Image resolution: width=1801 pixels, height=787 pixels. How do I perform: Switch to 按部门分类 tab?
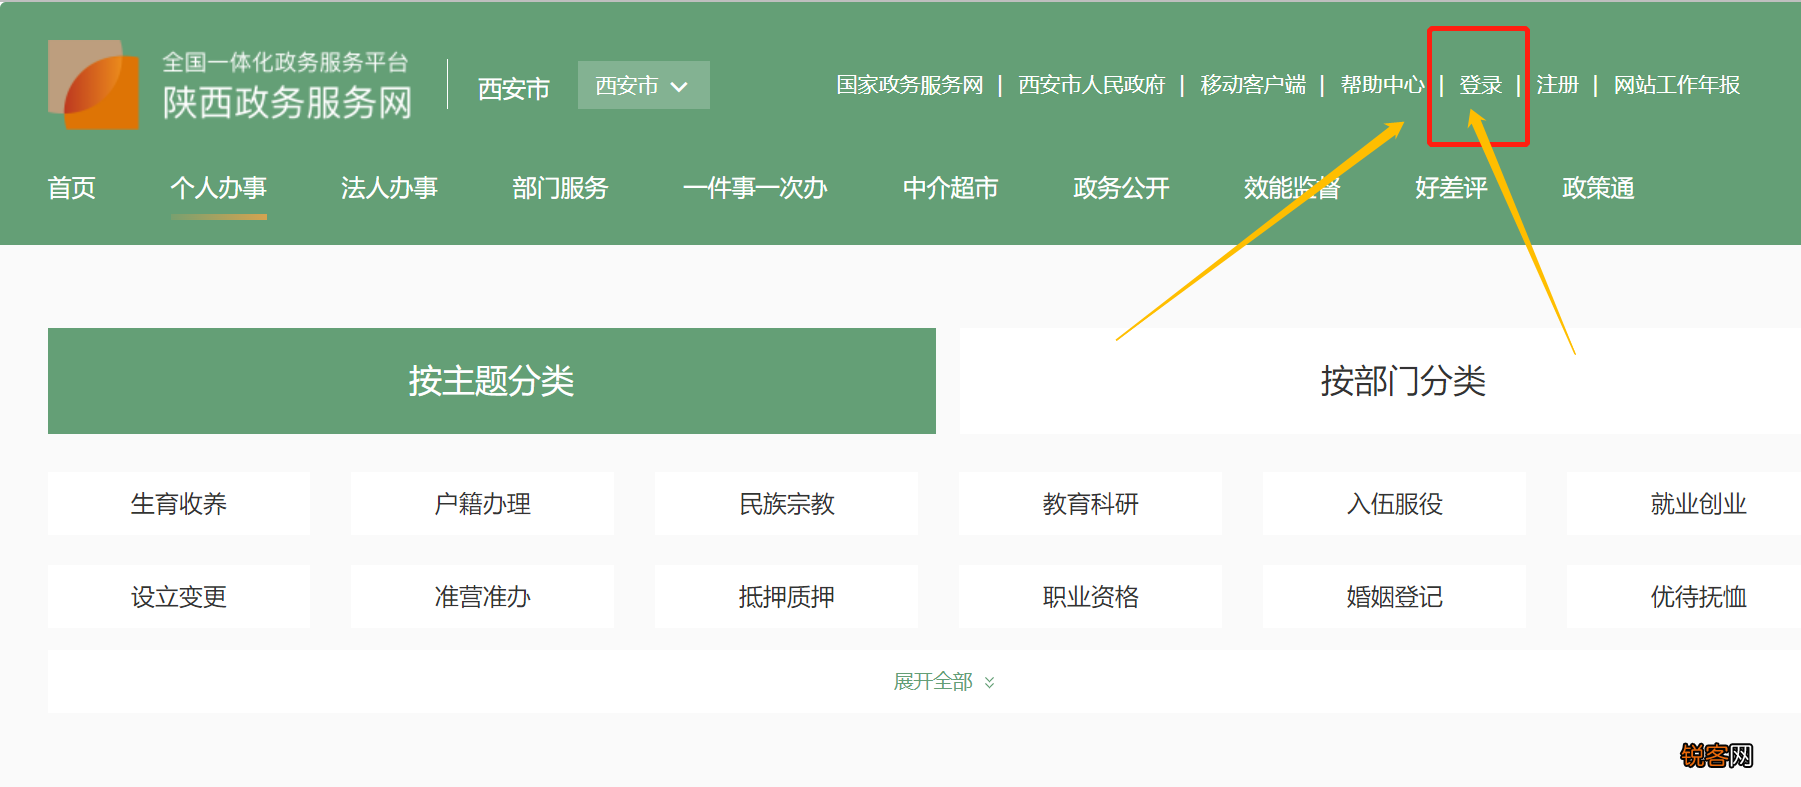(x=1380, y=381)
